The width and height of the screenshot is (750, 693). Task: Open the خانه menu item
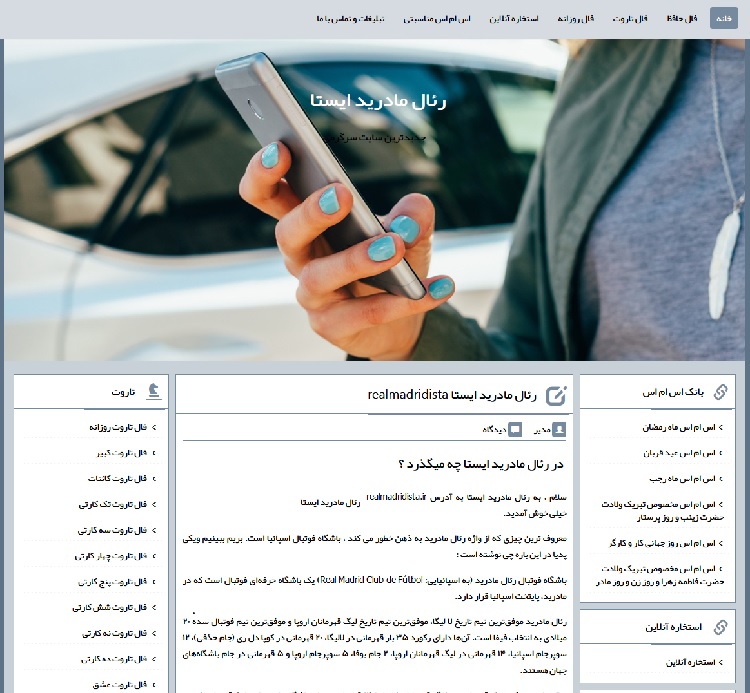coord(723,18)
